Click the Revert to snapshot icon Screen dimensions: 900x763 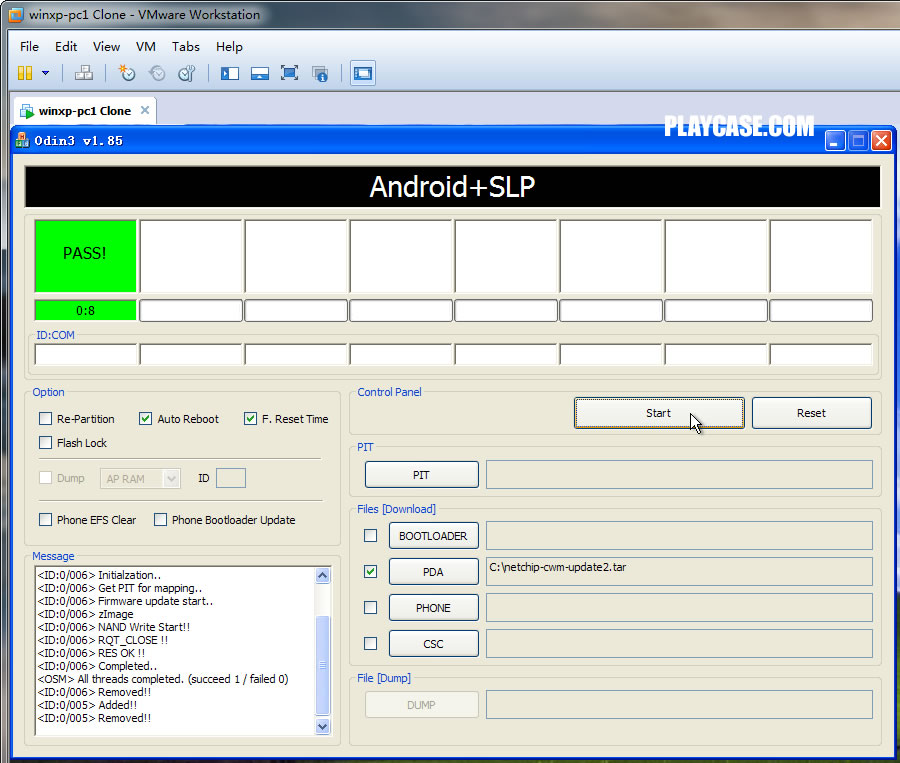click(x=157, y=73)
